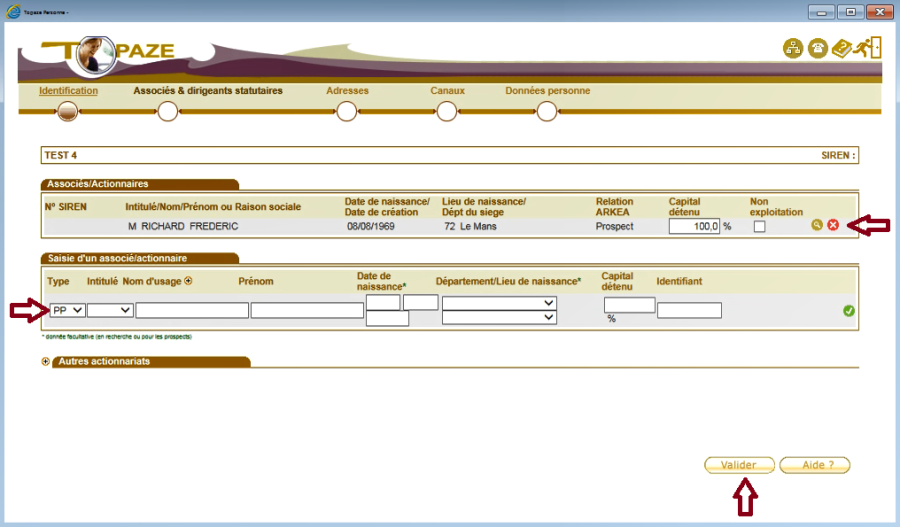Delete associate Richard Frederic with red X
Viewport: 900px width, 527px height.
click(833, 226)
